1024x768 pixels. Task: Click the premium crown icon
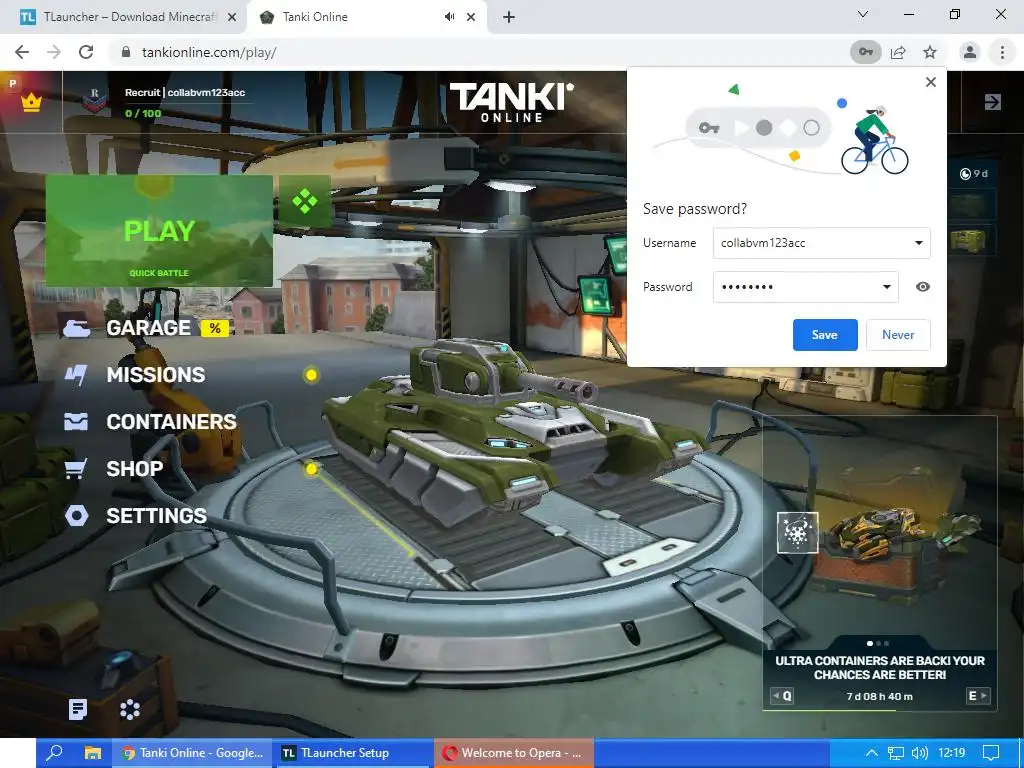tap(31, 103)
